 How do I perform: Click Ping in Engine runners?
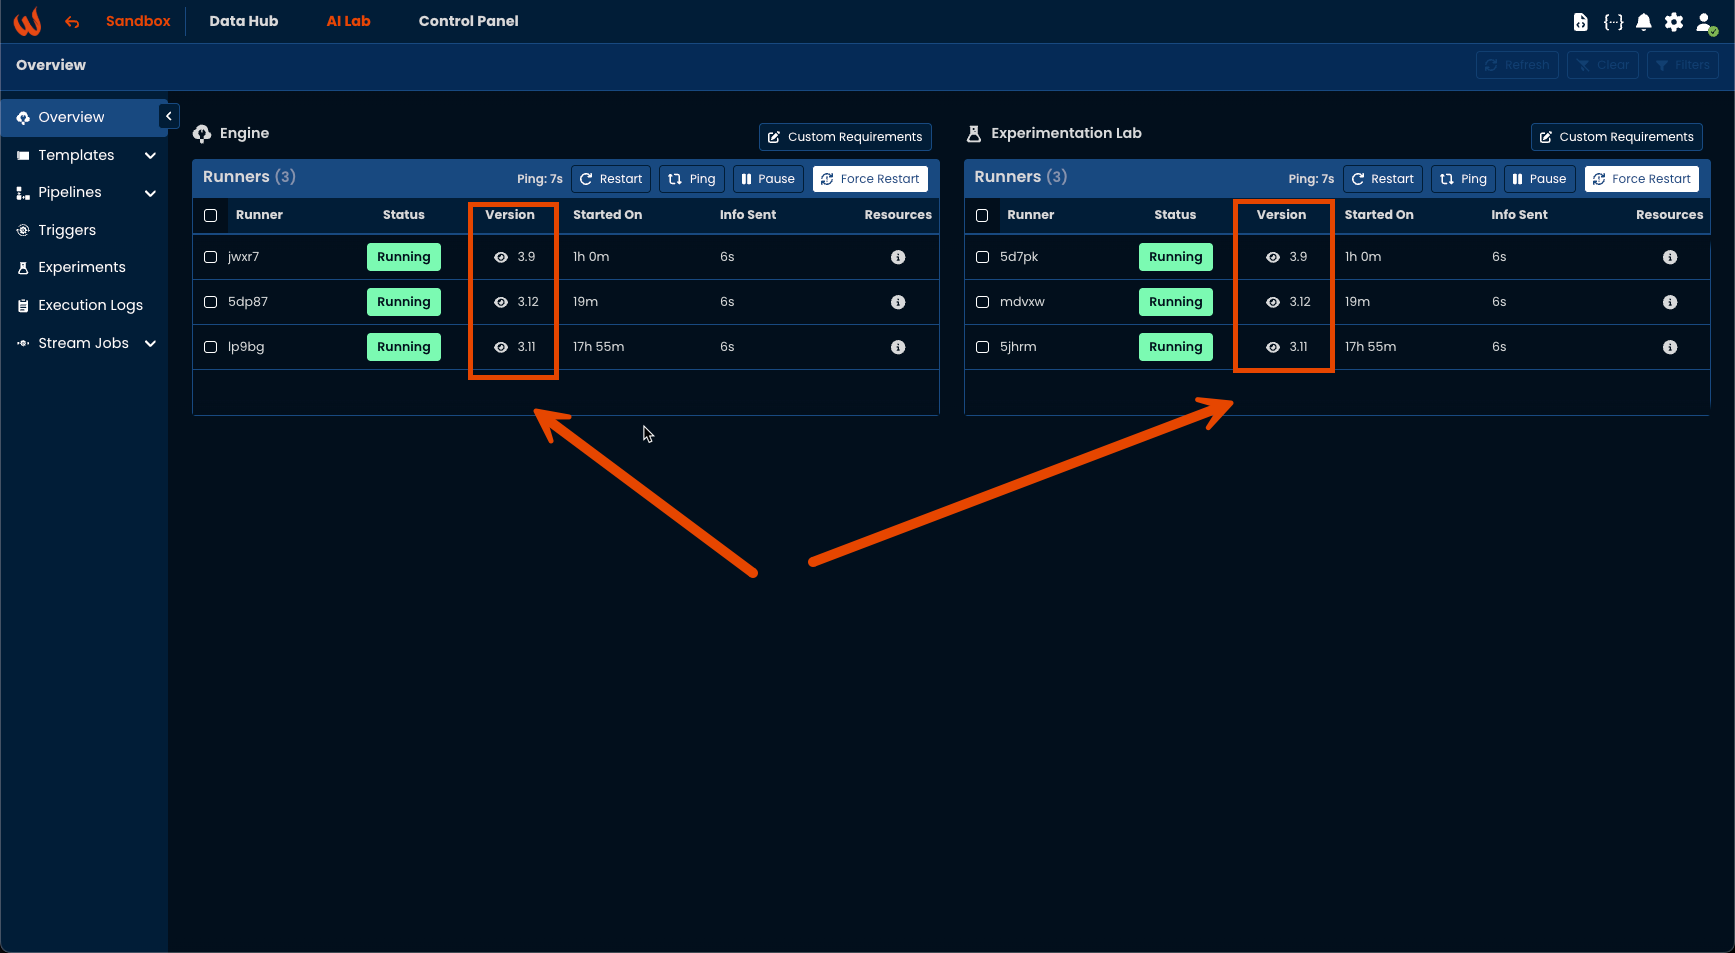click(x=692, y=179)
